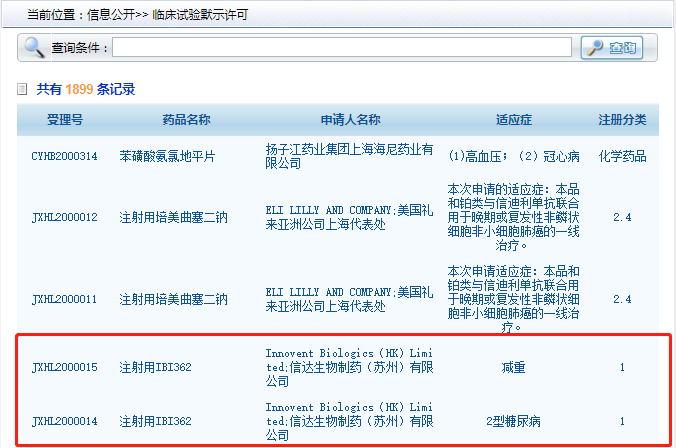Click the 受理号 column header

pos(65,120)
